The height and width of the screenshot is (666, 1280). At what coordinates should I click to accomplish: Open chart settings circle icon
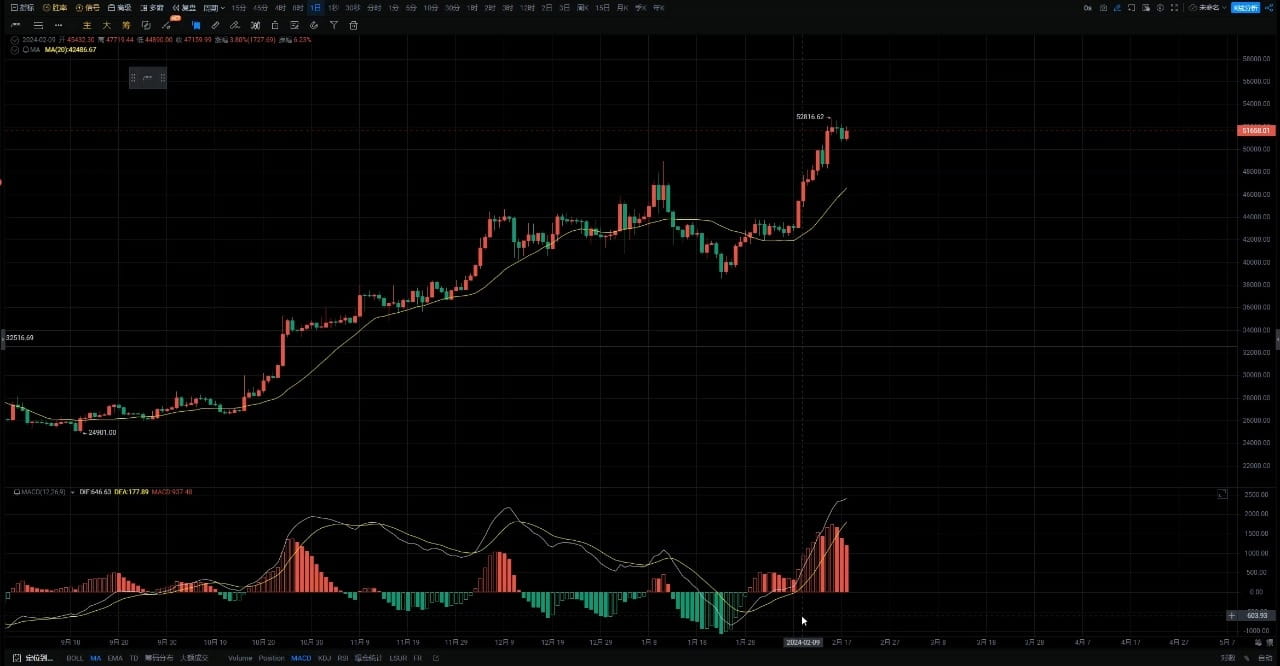point(1160,8)
